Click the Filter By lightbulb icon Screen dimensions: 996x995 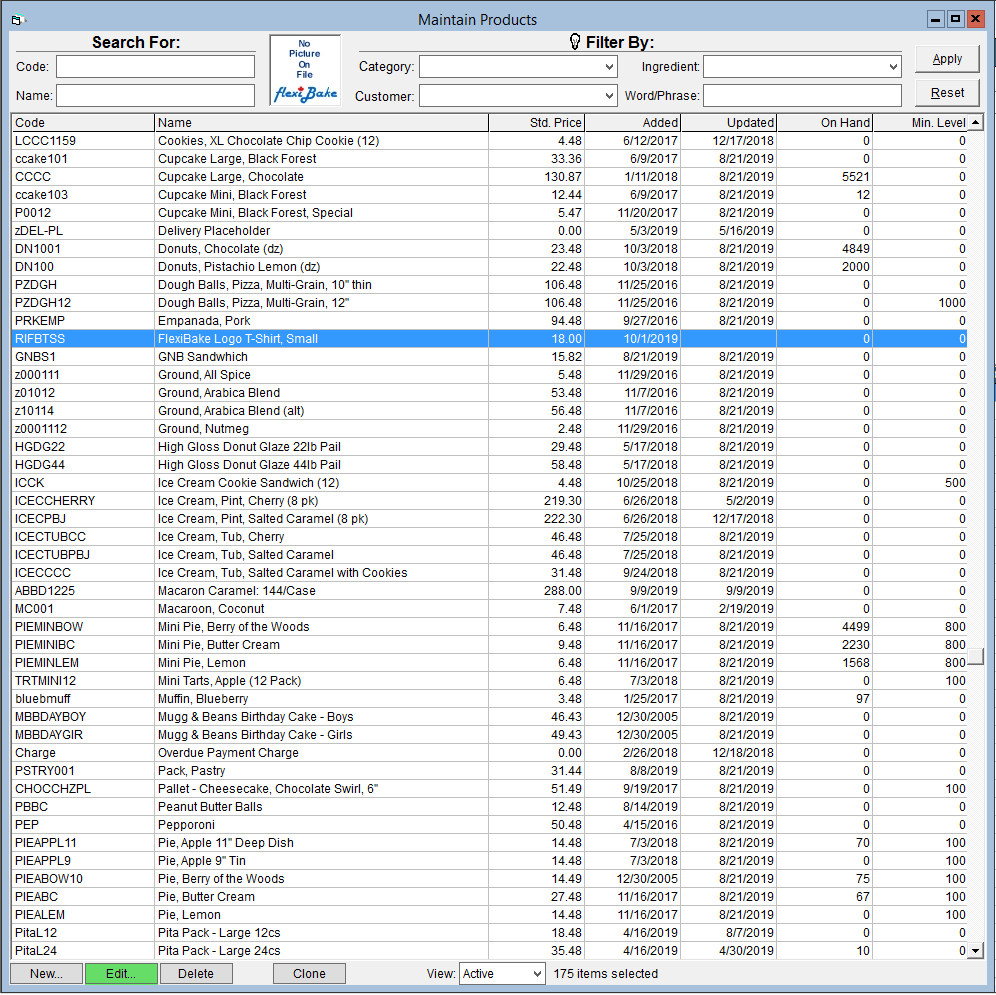click(x=575, y=43)
